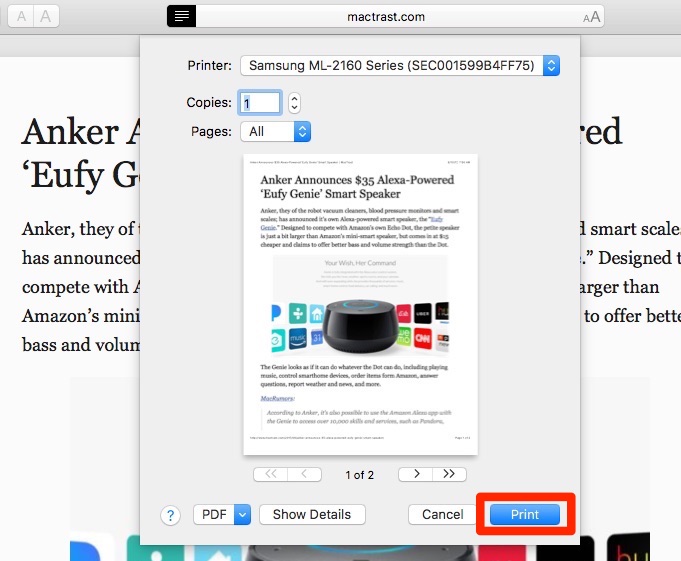Click the smaller text A button
Image resolution: width=681 pixels, height=561 pixels.
[x=21, y=16]
